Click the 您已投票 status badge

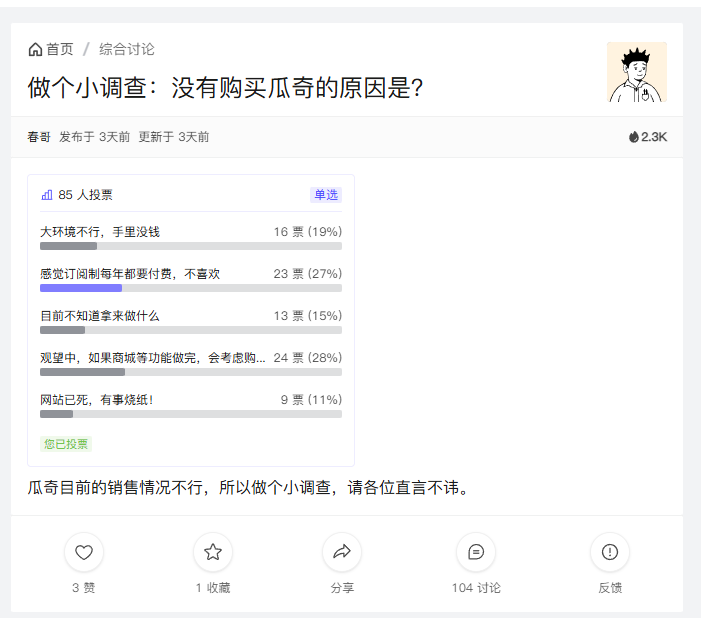66,444
